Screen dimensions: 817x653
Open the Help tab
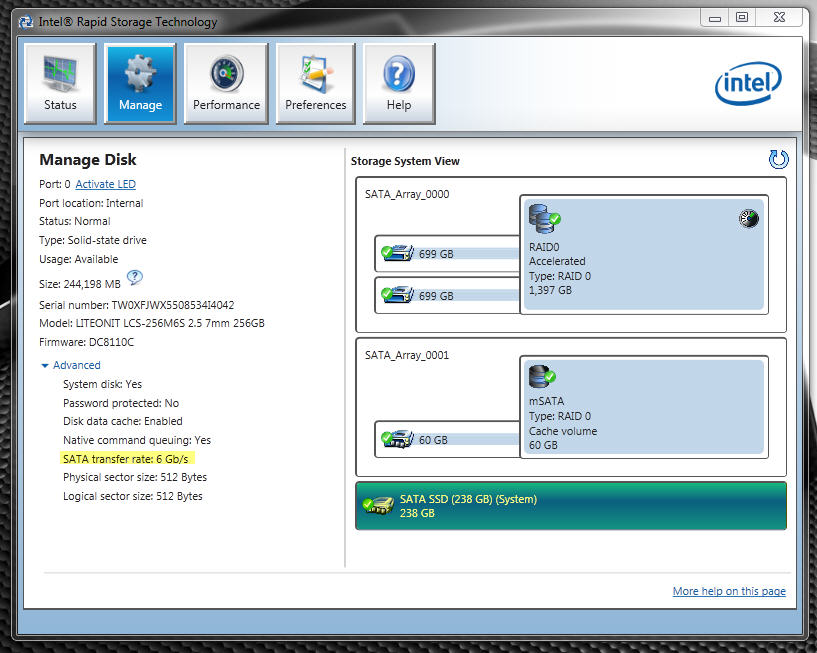coord(398,84)
